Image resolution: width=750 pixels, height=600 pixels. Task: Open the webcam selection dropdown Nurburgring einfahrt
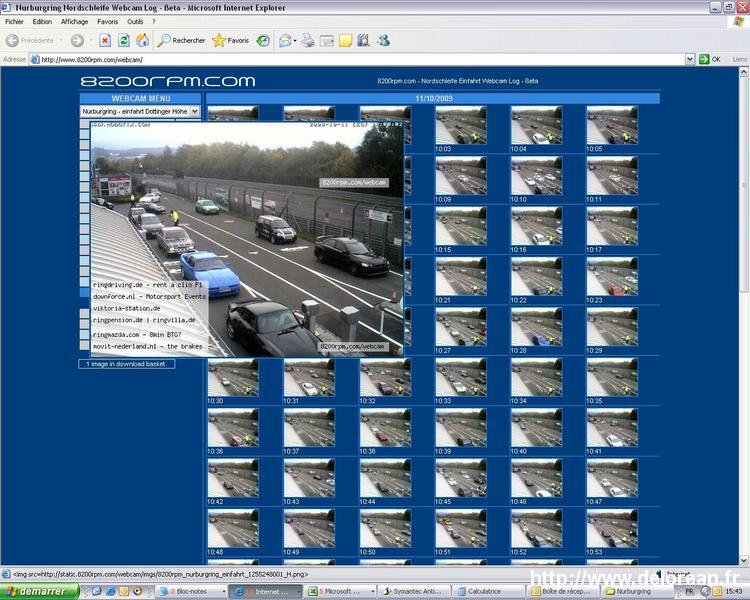pyautogui.click(x=140, y=111)
